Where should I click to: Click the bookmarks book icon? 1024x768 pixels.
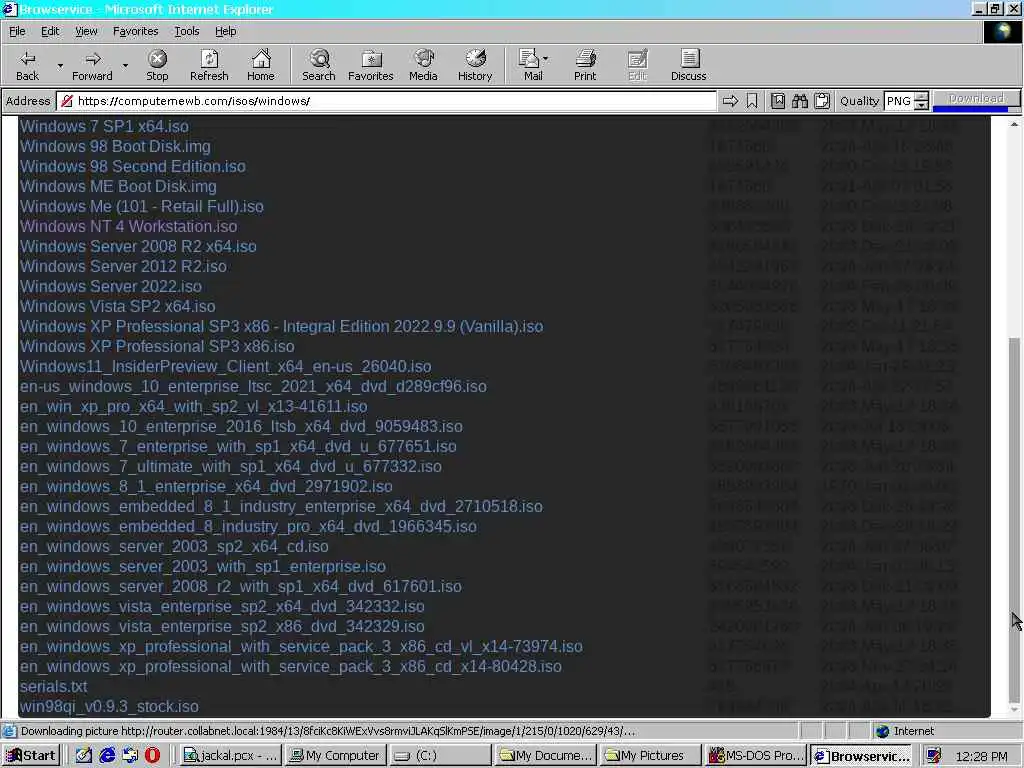[x=778, y=101]
